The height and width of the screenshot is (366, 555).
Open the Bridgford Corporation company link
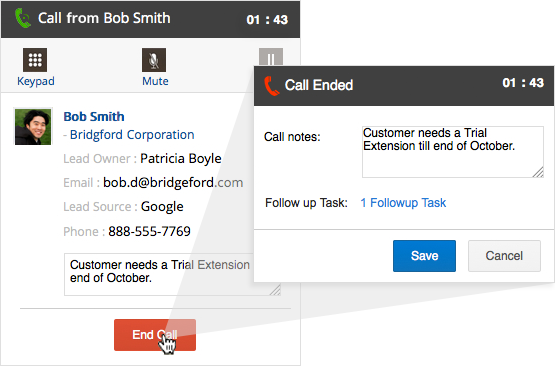[x=132, y=135]
